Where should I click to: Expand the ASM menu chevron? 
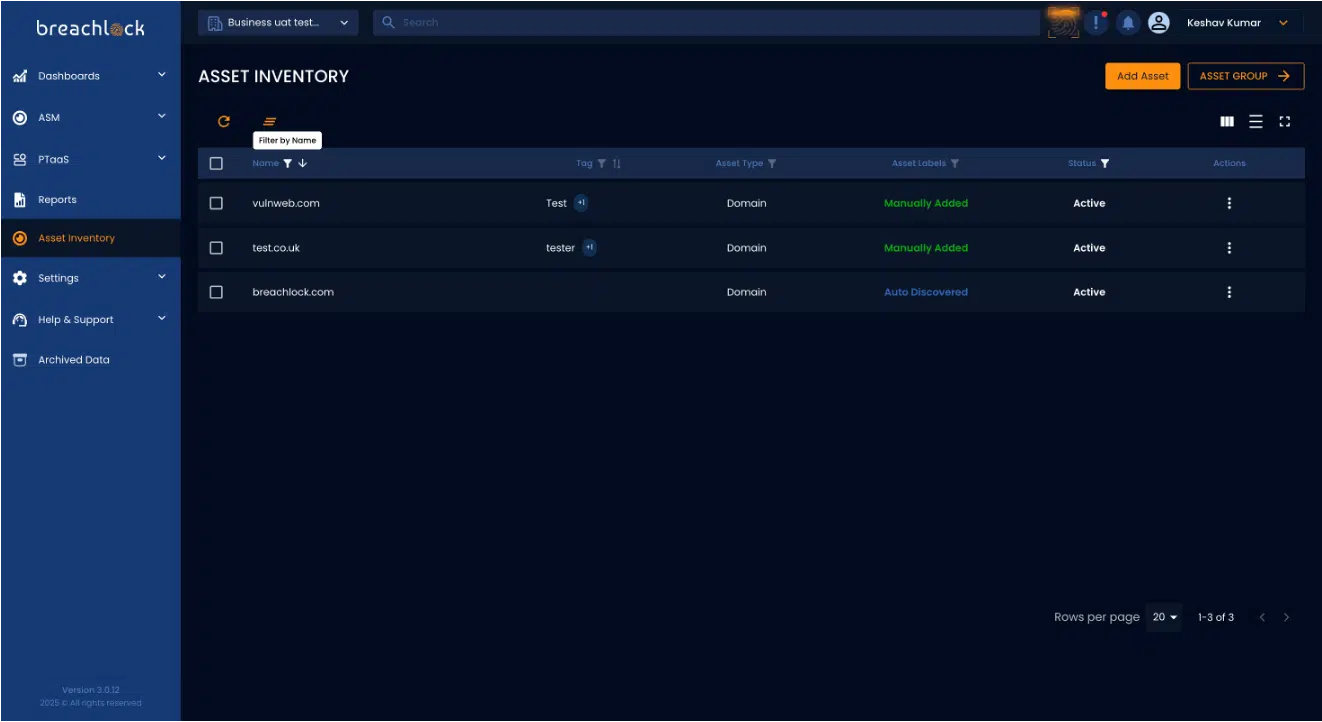click(162, 117)
